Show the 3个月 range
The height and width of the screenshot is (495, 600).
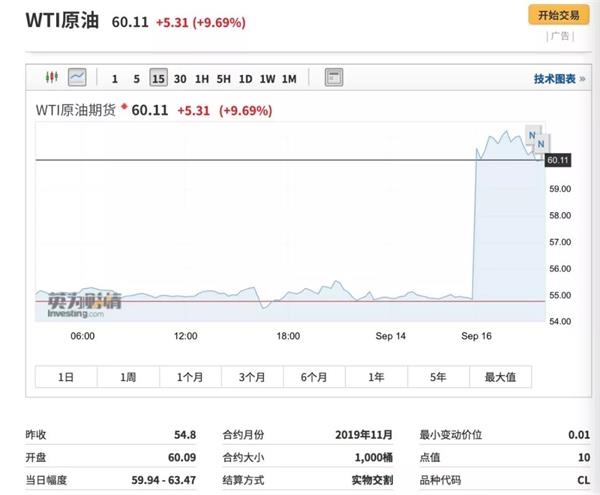tap(252, 377)
